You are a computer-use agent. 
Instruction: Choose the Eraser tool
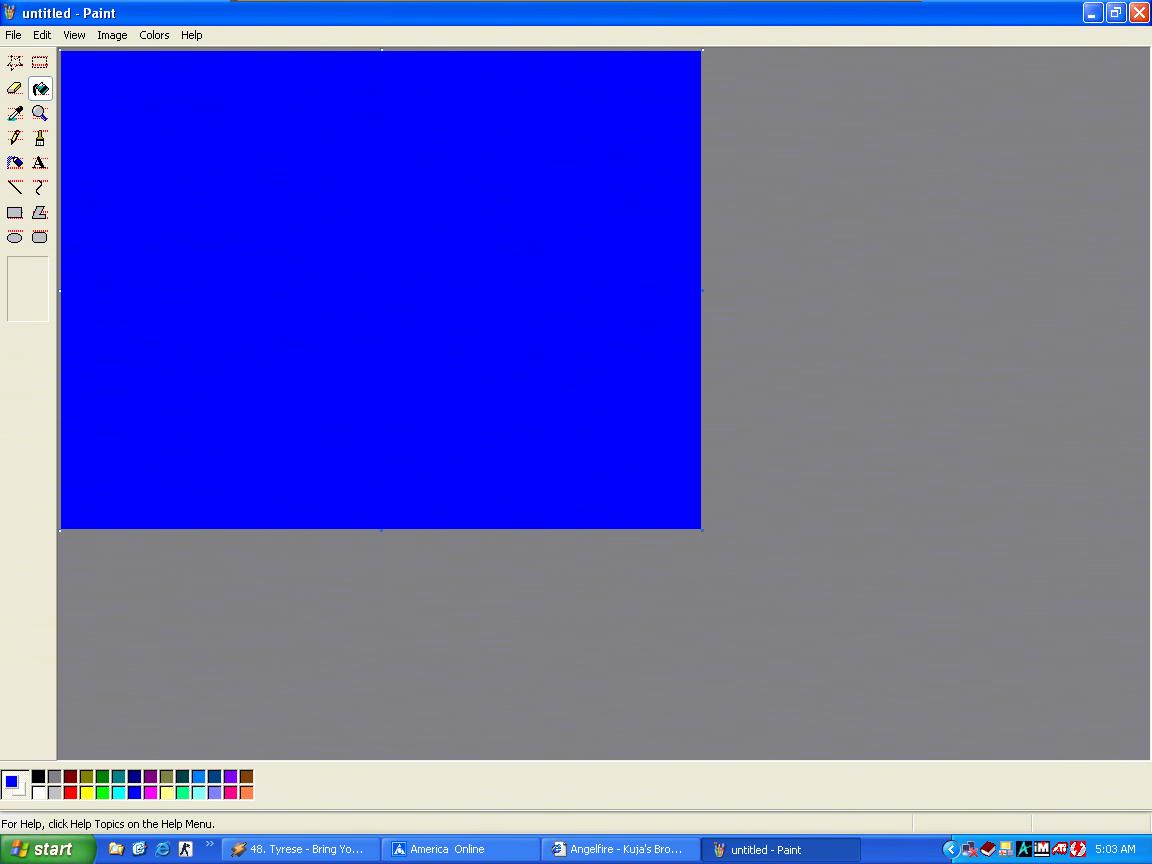coord(15,88)
